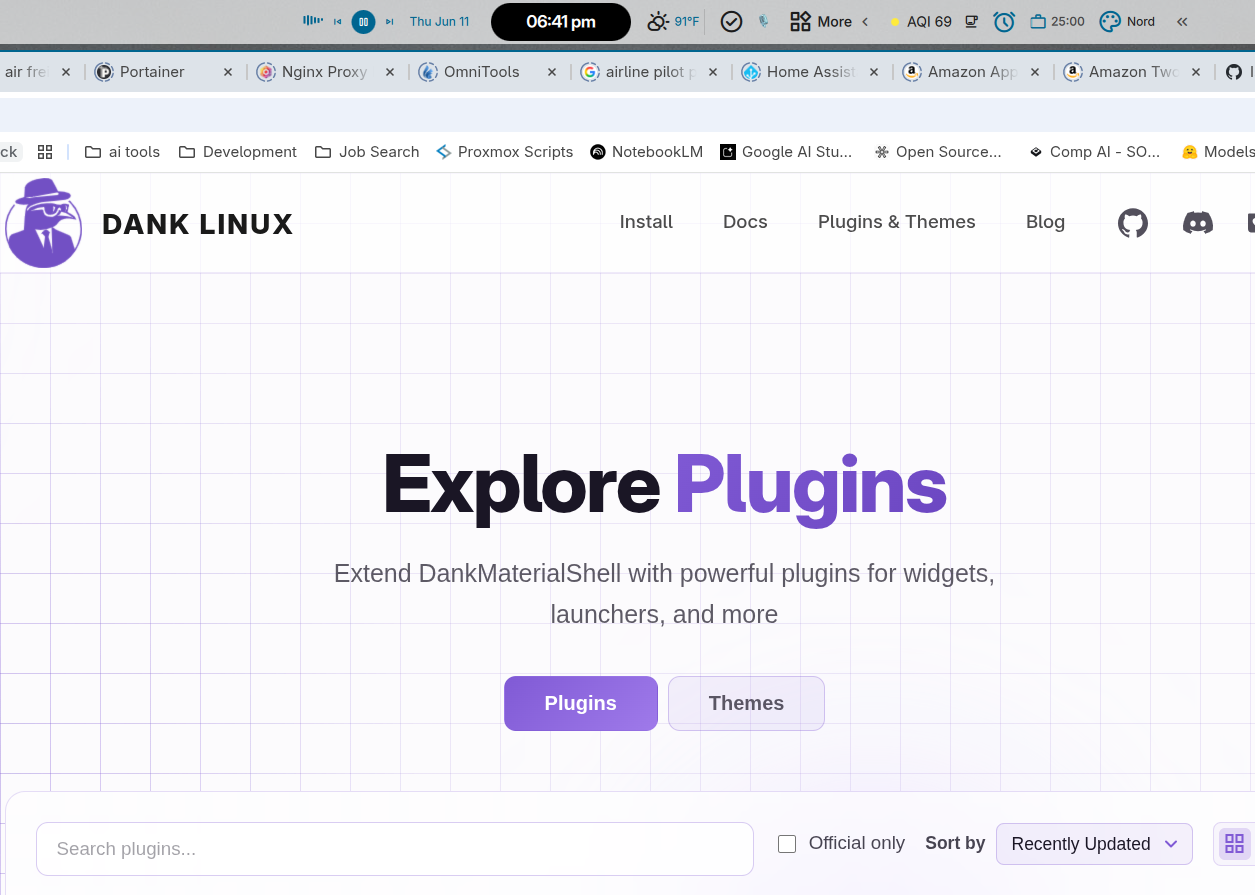Select the Themes toggle button
The width and height of the screenshot is (1255, 895).
(746, 703)
